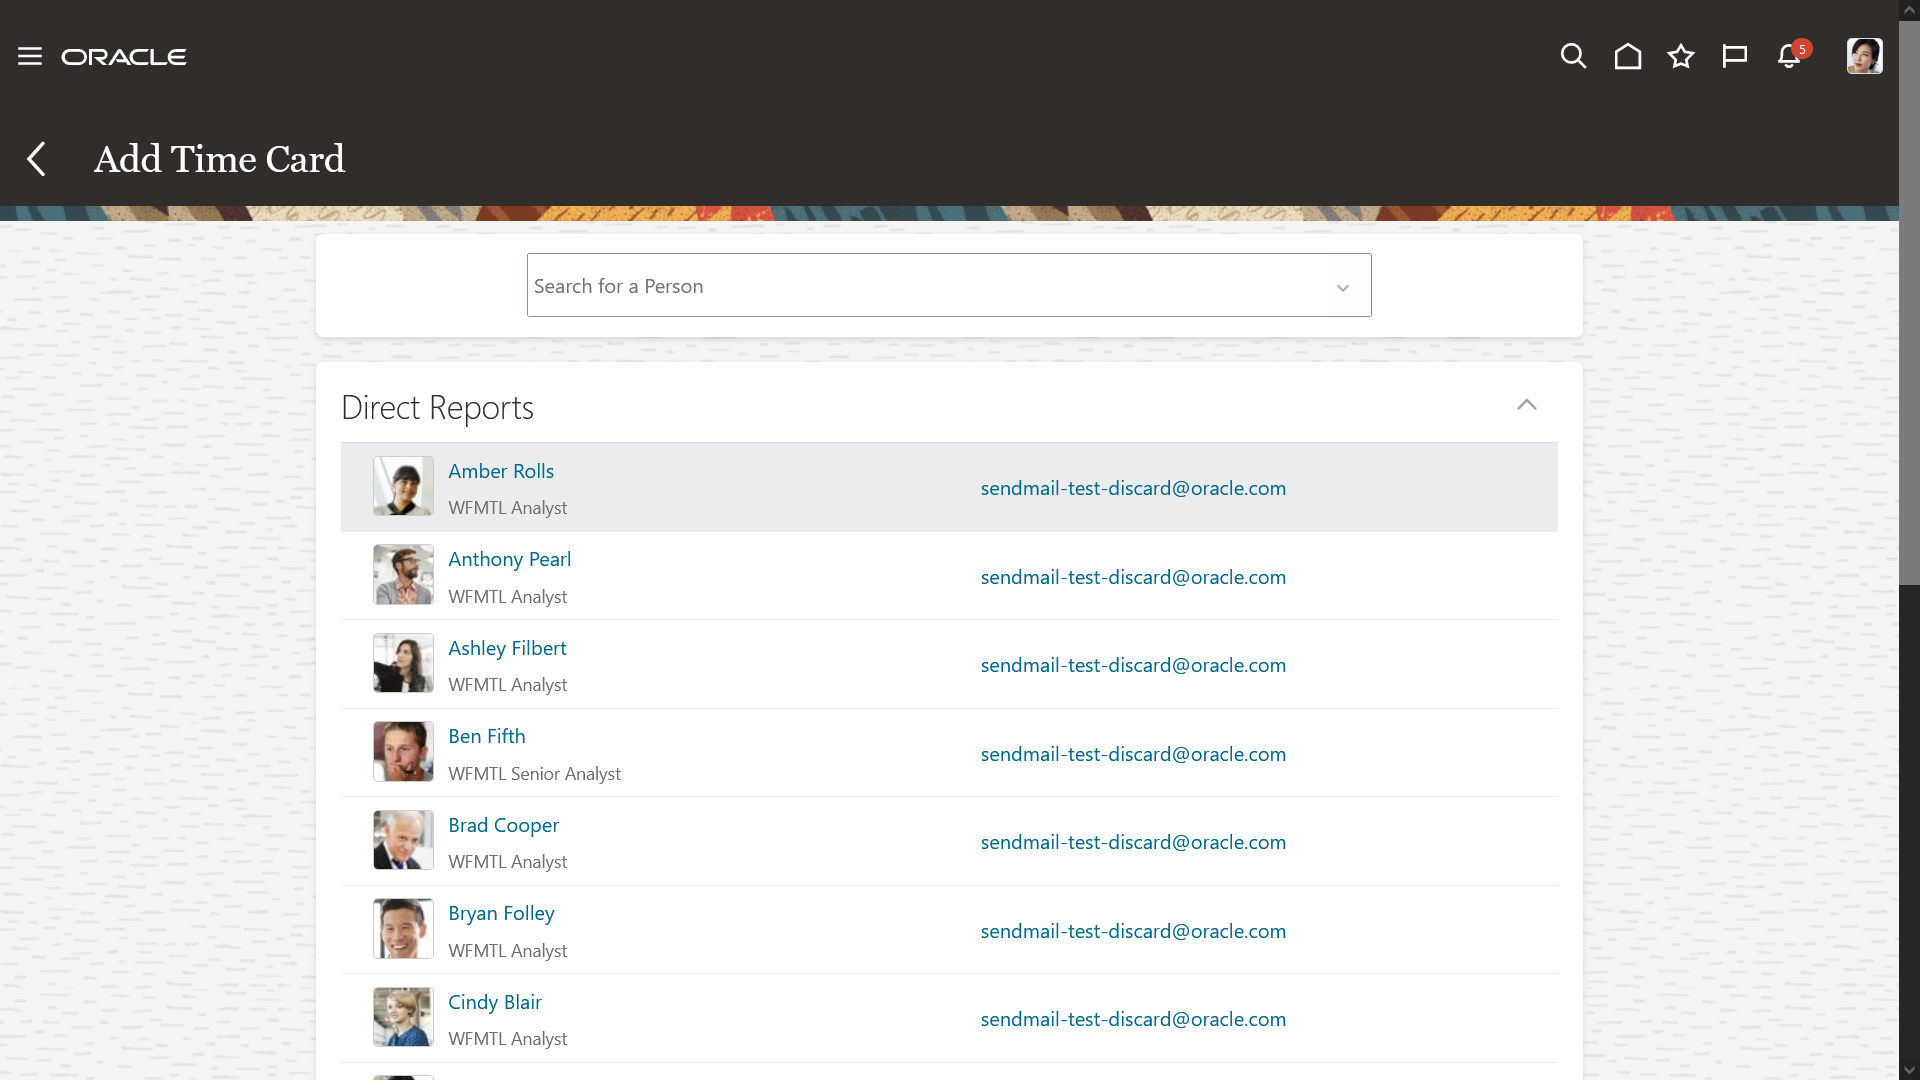Open Favorites star icon

pyautogui.click(x=1681, y=56)
